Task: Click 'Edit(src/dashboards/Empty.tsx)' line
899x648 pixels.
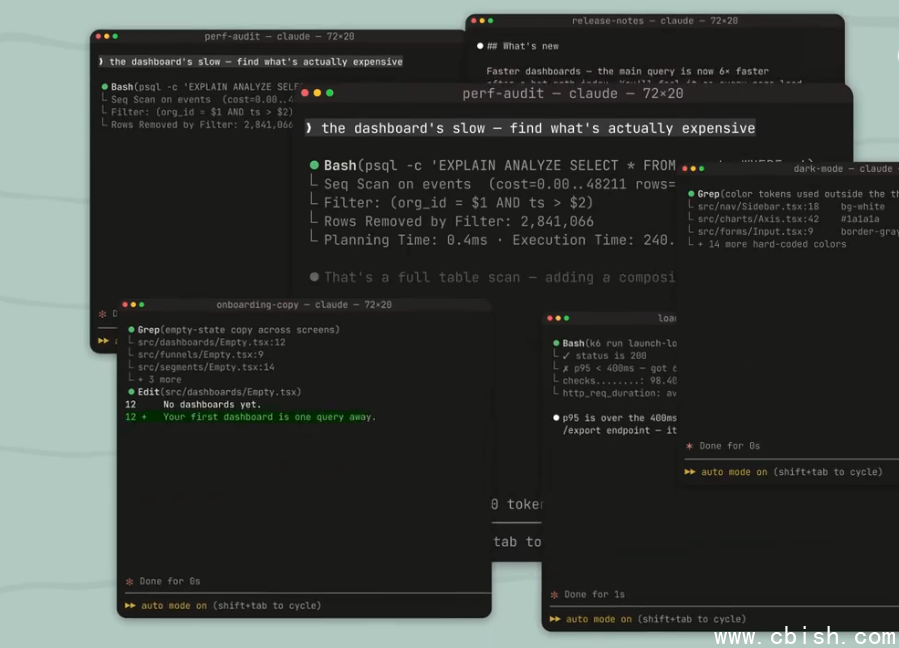Action: click(x=219, y=392)
